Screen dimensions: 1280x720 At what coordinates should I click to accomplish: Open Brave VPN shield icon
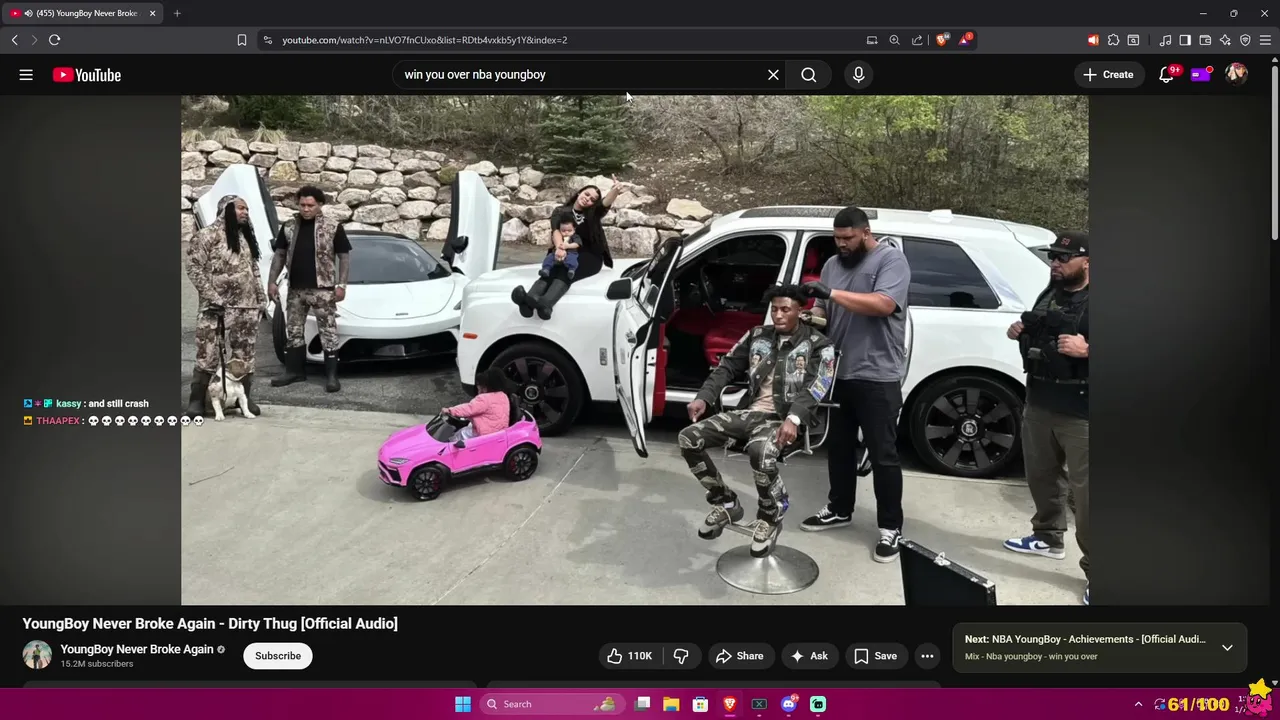(x=1245, y=40)
